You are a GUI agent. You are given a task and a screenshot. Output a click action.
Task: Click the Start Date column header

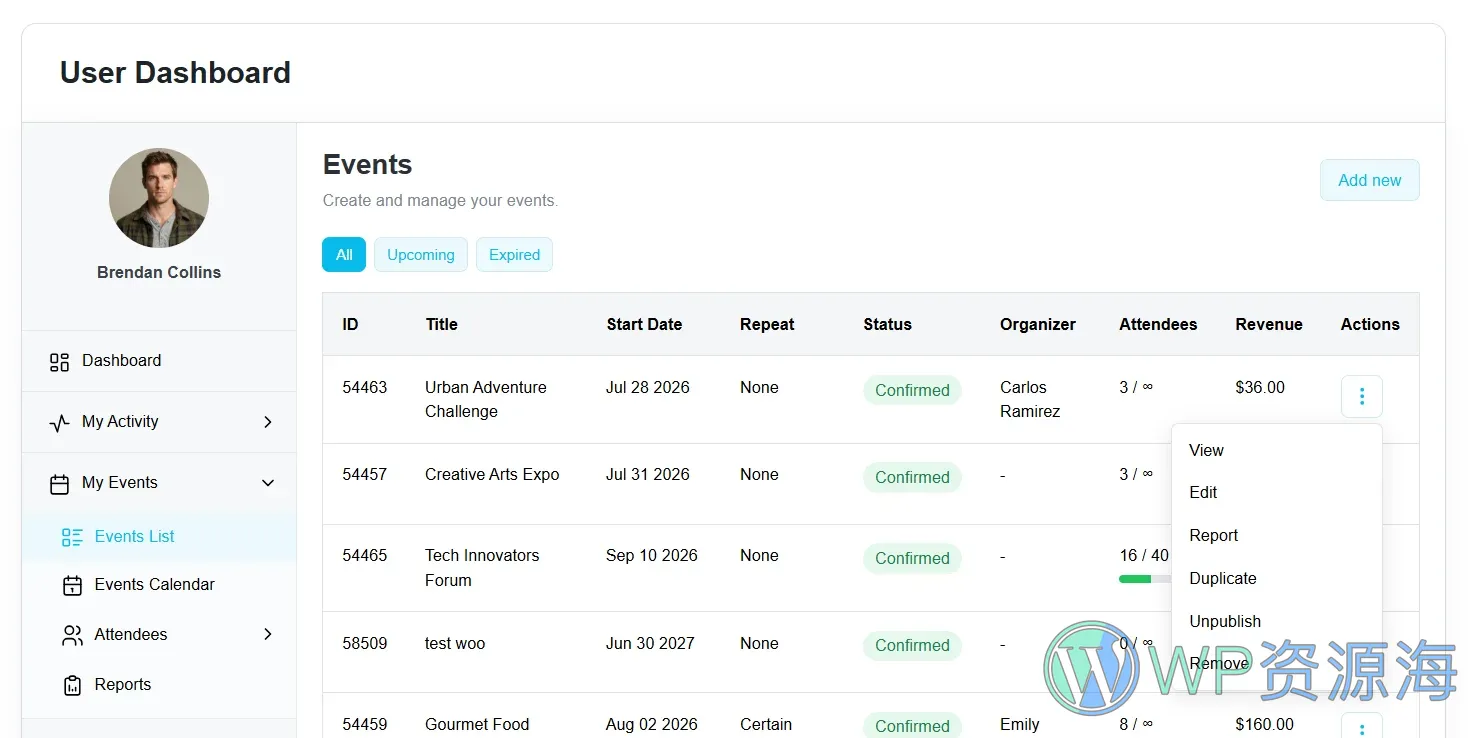pyautogui.click(x=644, y=324)
